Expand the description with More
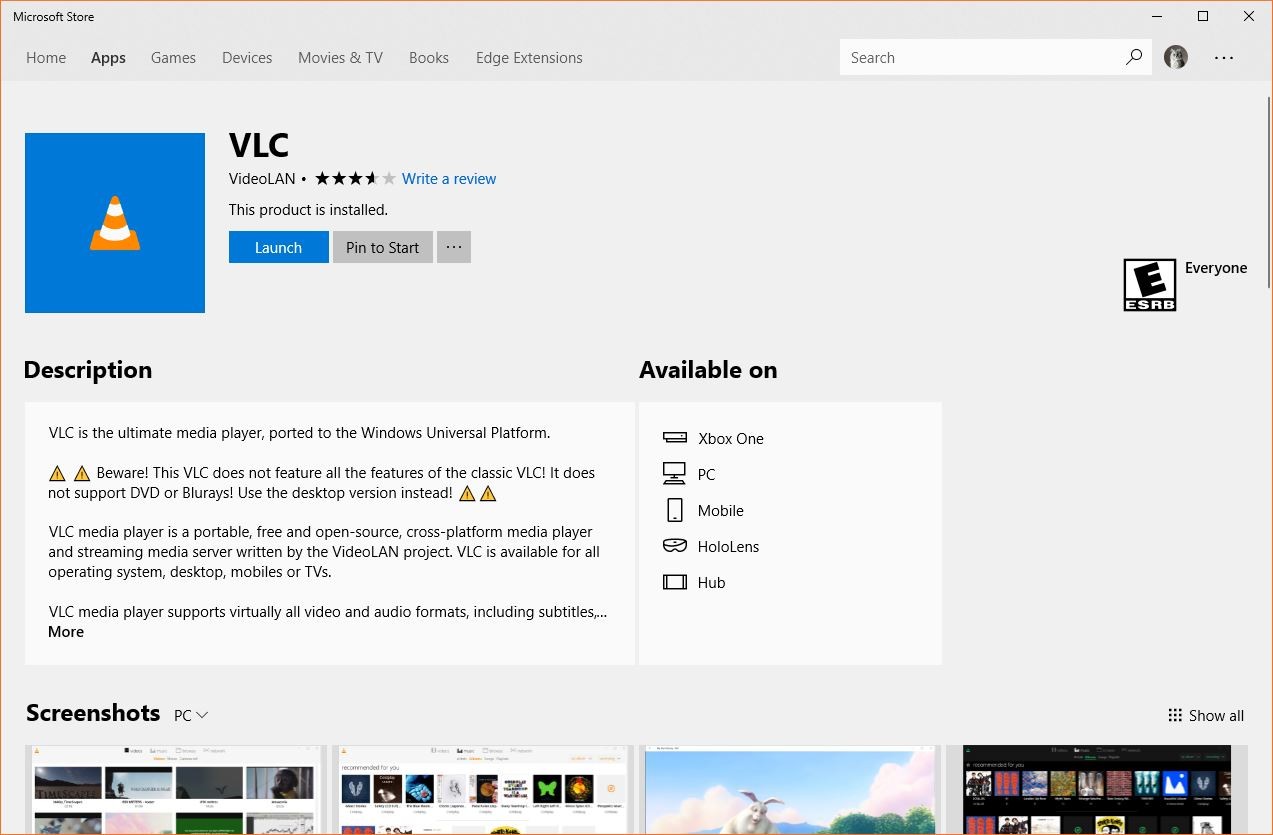Viewport: 1273px width, 835px height. coord(66,632)
